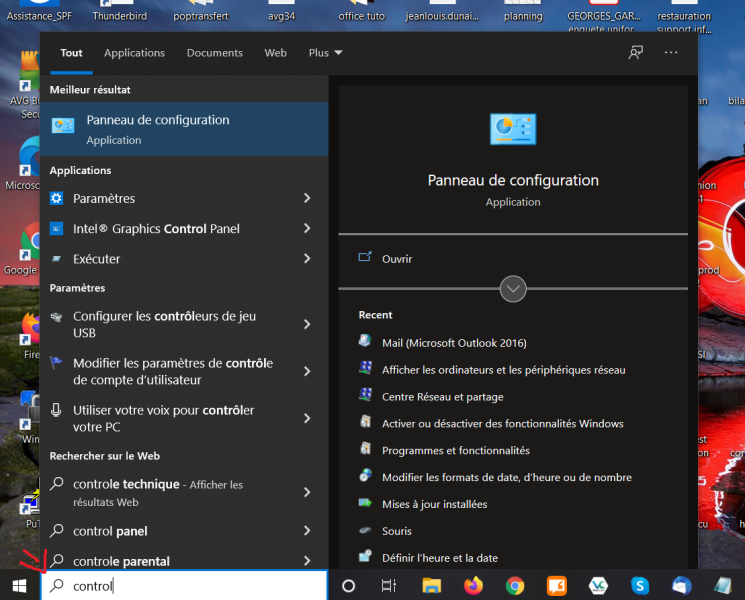Open Afficher les ordinateurs et périphériques réseau

click(x=504, y=370)
